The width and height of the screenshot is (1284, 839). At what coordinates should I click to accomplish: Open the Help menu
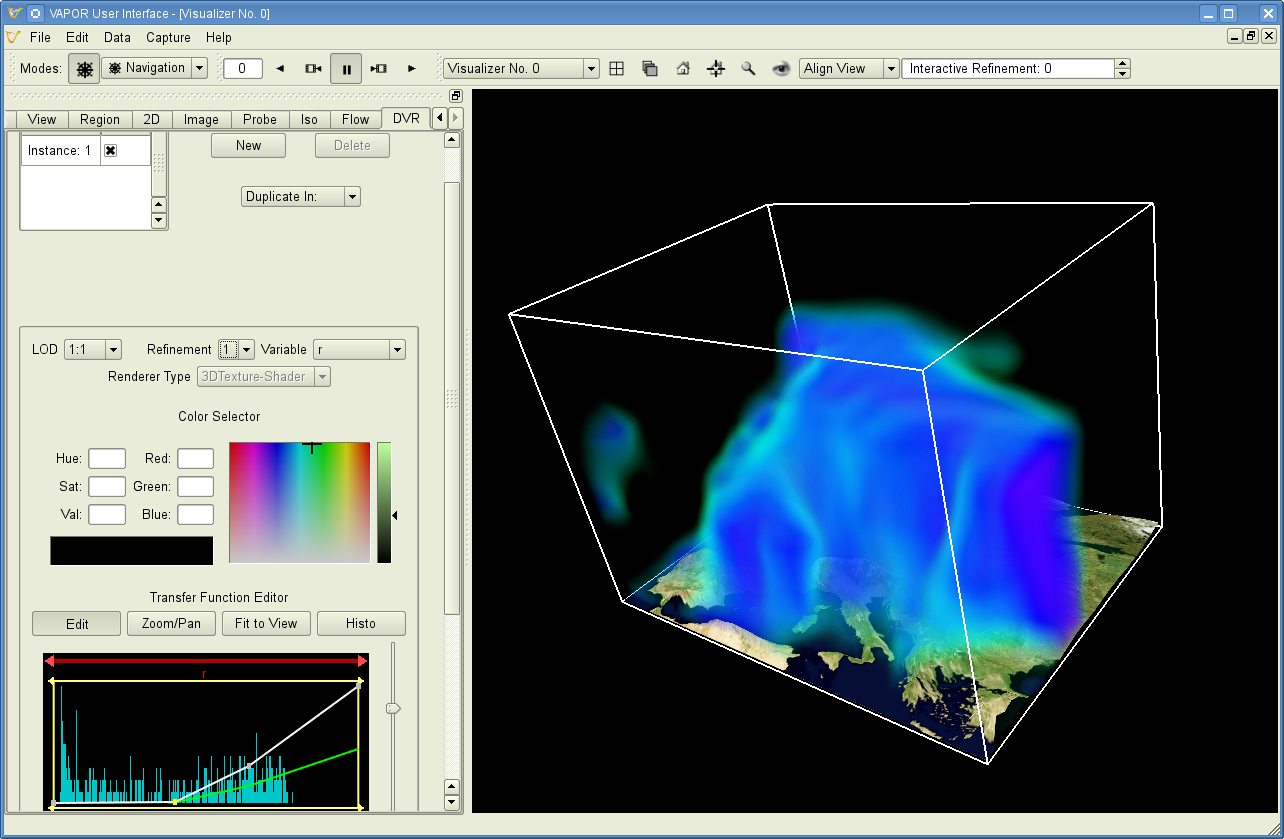tap(218, 37)
